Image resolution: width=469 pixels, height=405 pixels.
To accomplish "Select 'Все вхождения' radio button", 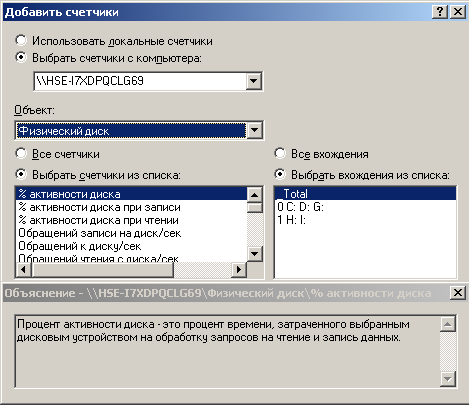I will point(280,154).
